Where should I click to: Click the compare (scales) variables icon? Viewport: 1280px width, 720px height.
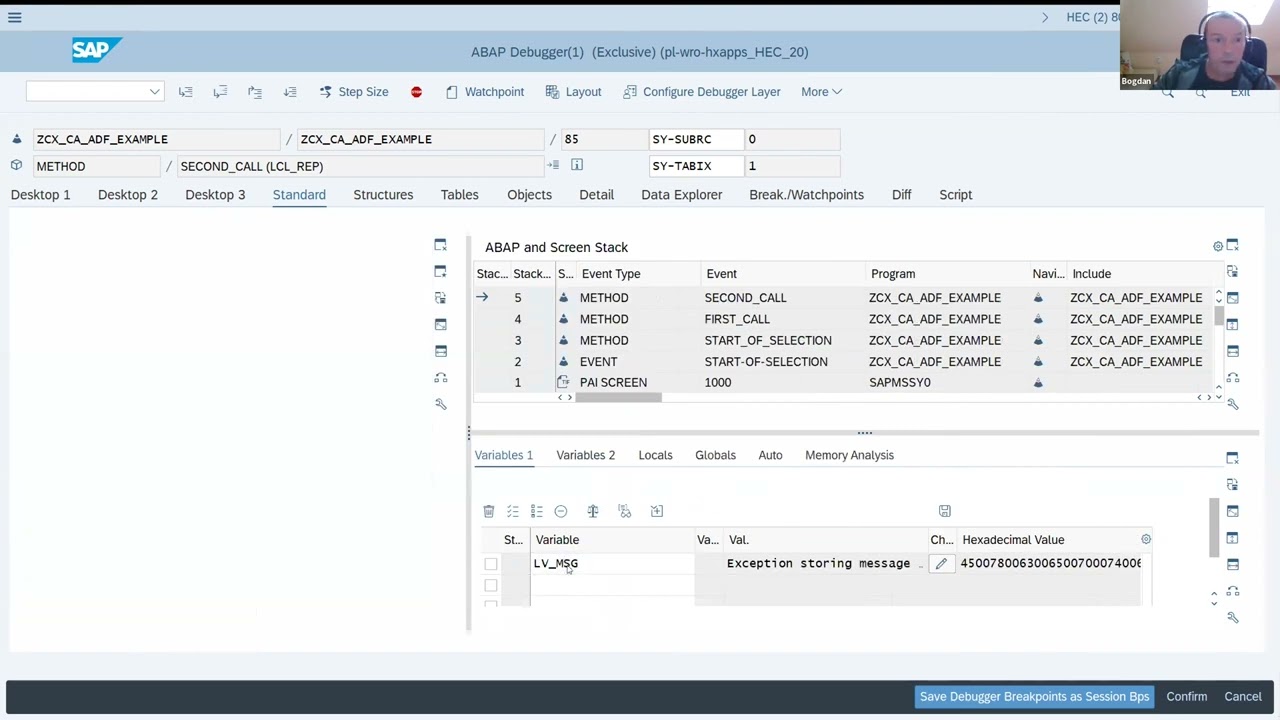593,512
